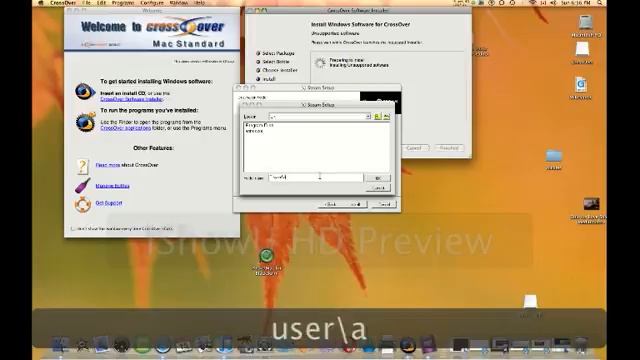Viewport: 640px width, 360px height.
Task: Click the lifebuoy Get Support icon
Action: click(x=82, y=204)
